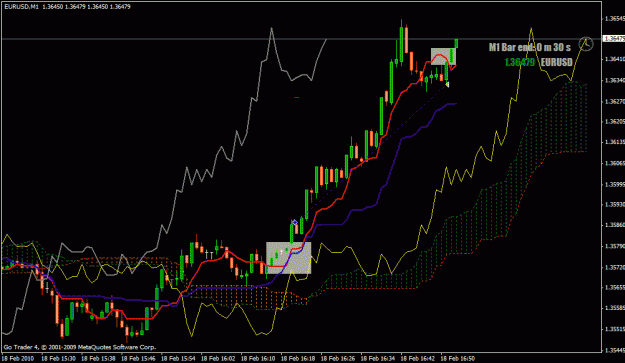Click the 1.3599 price axis label
The height and width of the screenshot is (363, 625).
click(x=614, y=184)
